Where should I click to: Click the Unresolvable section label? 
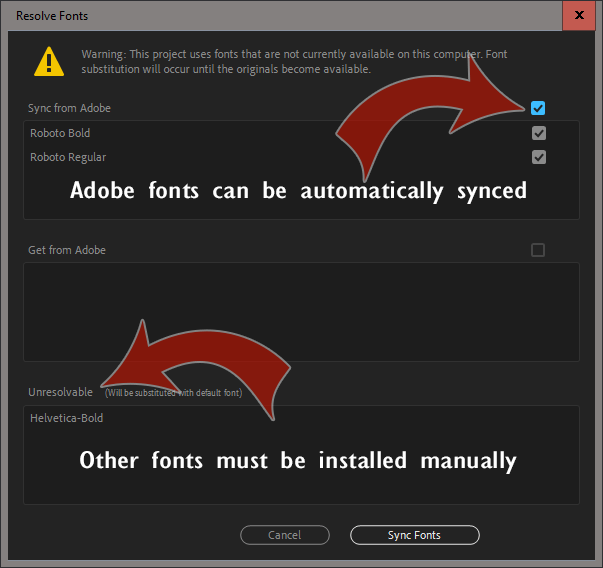coord(60,392)
